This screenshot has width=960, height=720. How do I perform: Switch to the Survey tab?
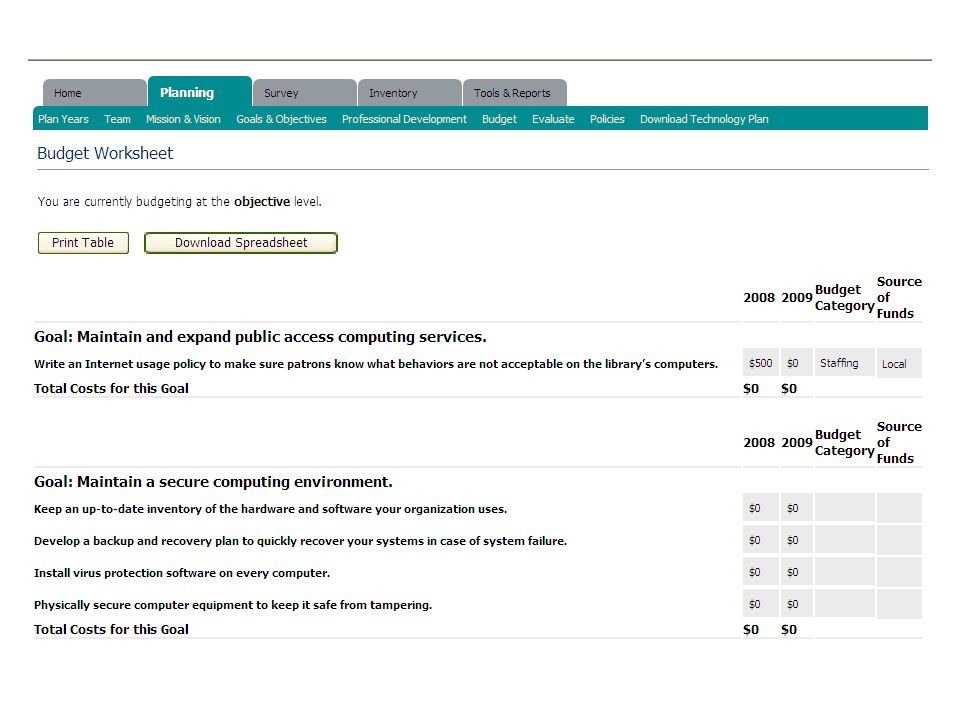click(x=305, y=93)
